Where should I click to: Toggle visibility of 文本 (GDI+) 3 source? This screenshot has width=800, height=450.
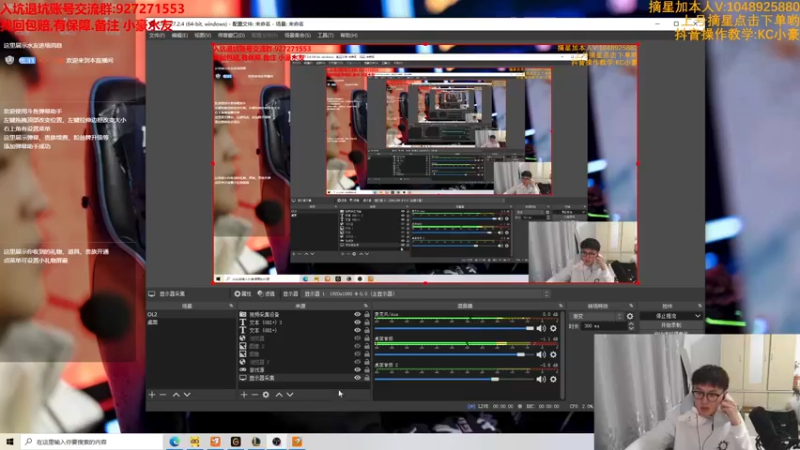coord(357,322)
